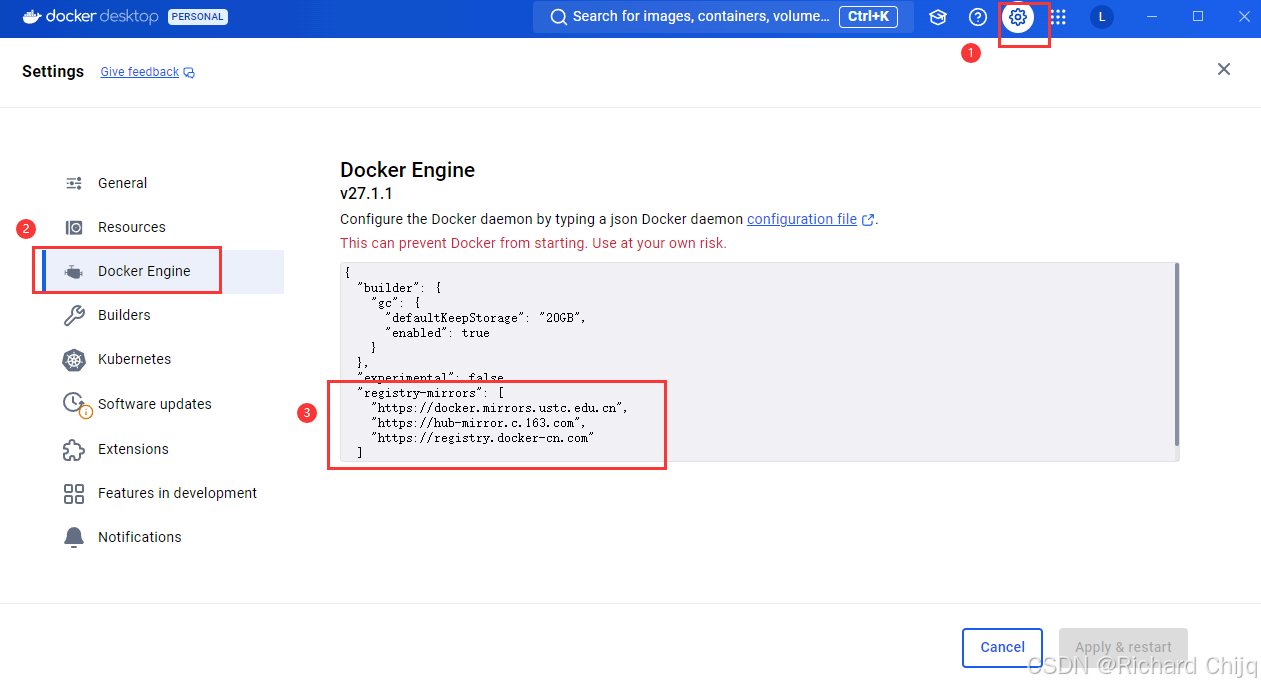The width and height of the screenshot is (1261, 687).
Task: Click the search images and containers field
Action: tap(722, 17)
